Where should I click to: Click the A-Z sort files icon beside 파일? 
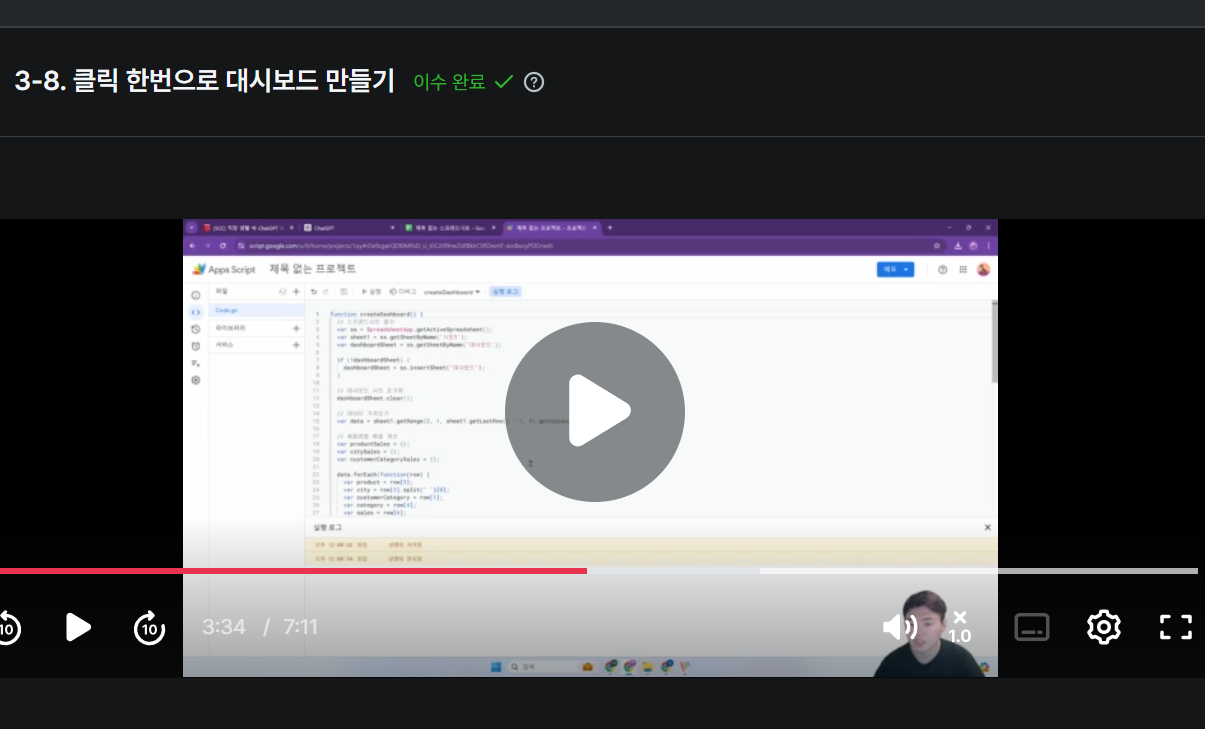(283, 291)
